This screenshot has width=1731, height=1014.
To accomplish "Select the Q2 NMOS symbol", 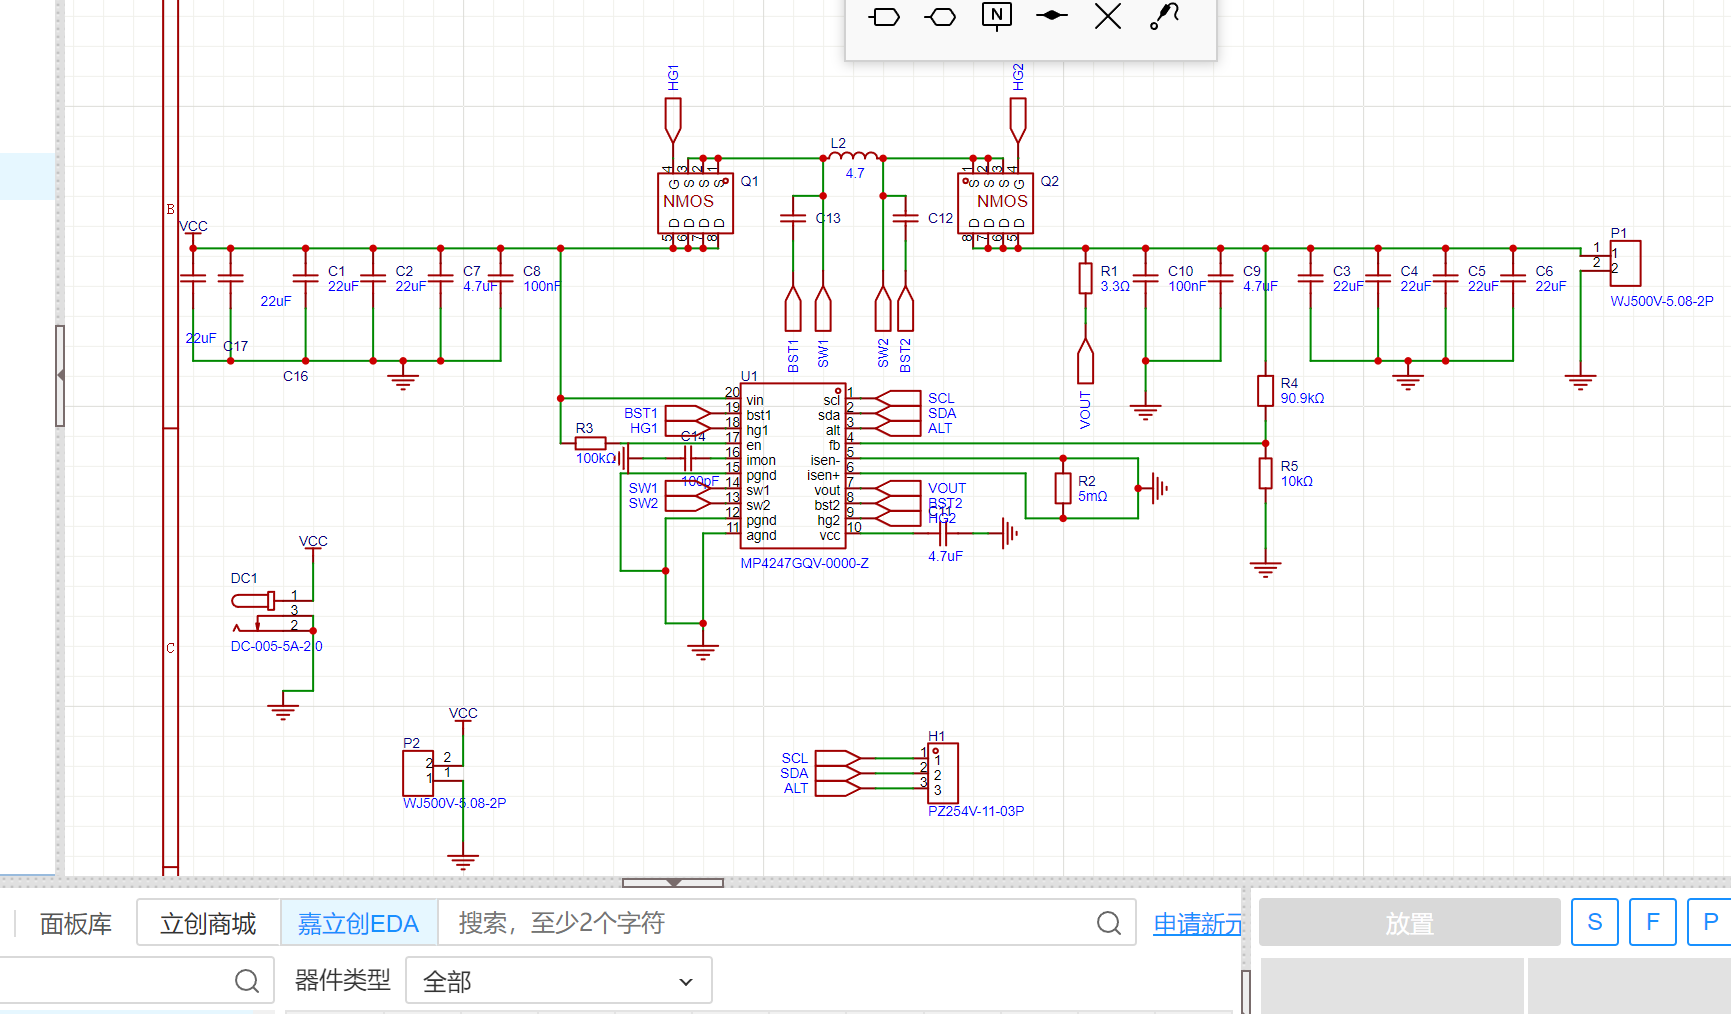I will (x=995, y=203).
